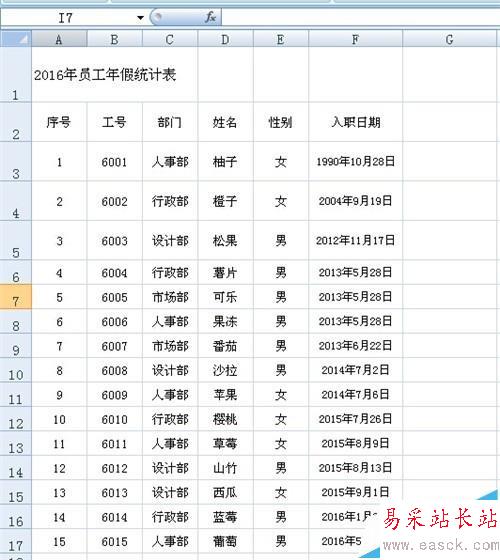Select column F header
This screenshot has height=560, width=500.
click(x=355, y=39)
